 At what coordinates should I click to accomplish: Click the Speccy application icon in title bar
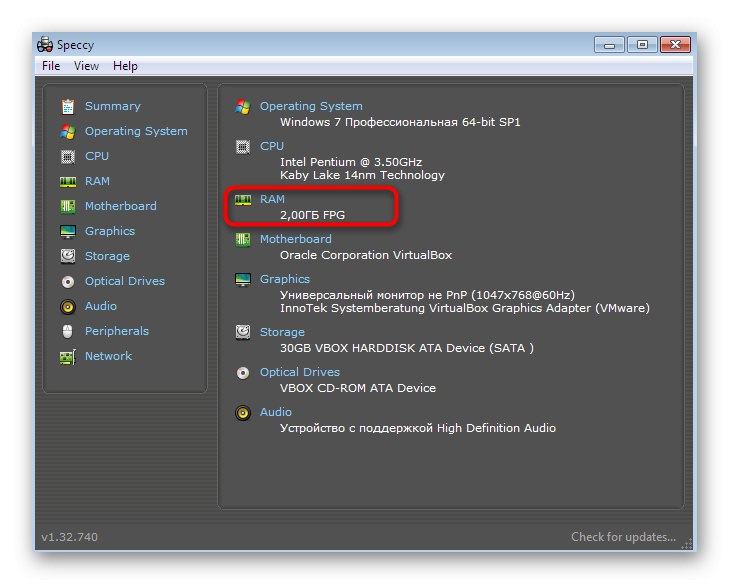(x=45, y=44)
